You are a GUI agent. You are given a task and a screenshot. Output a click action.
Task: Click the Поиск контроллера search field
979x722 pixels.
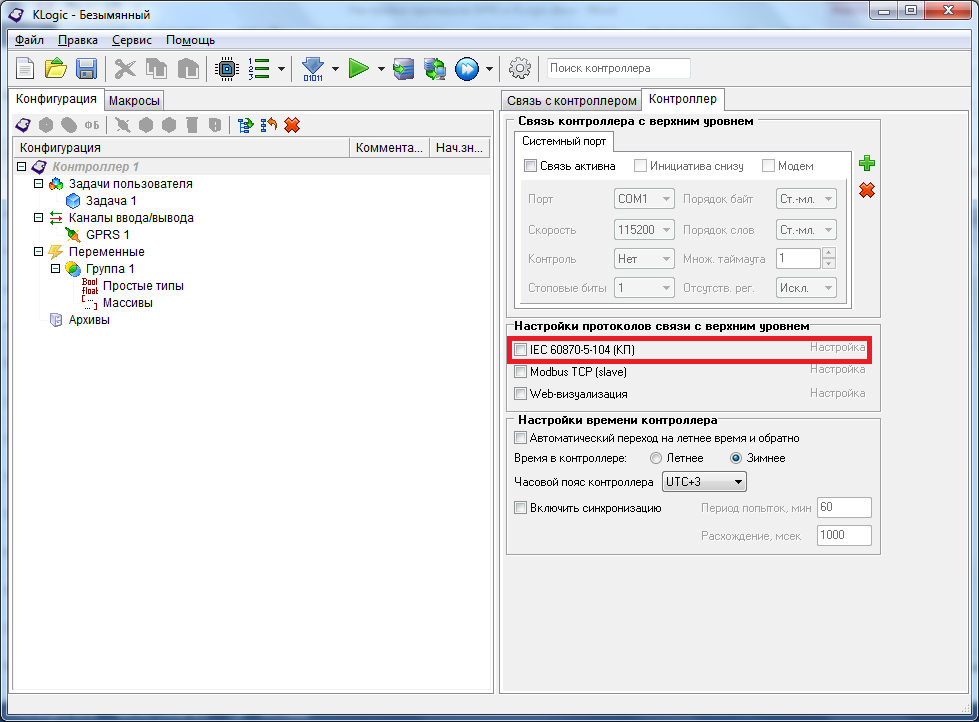618,68
